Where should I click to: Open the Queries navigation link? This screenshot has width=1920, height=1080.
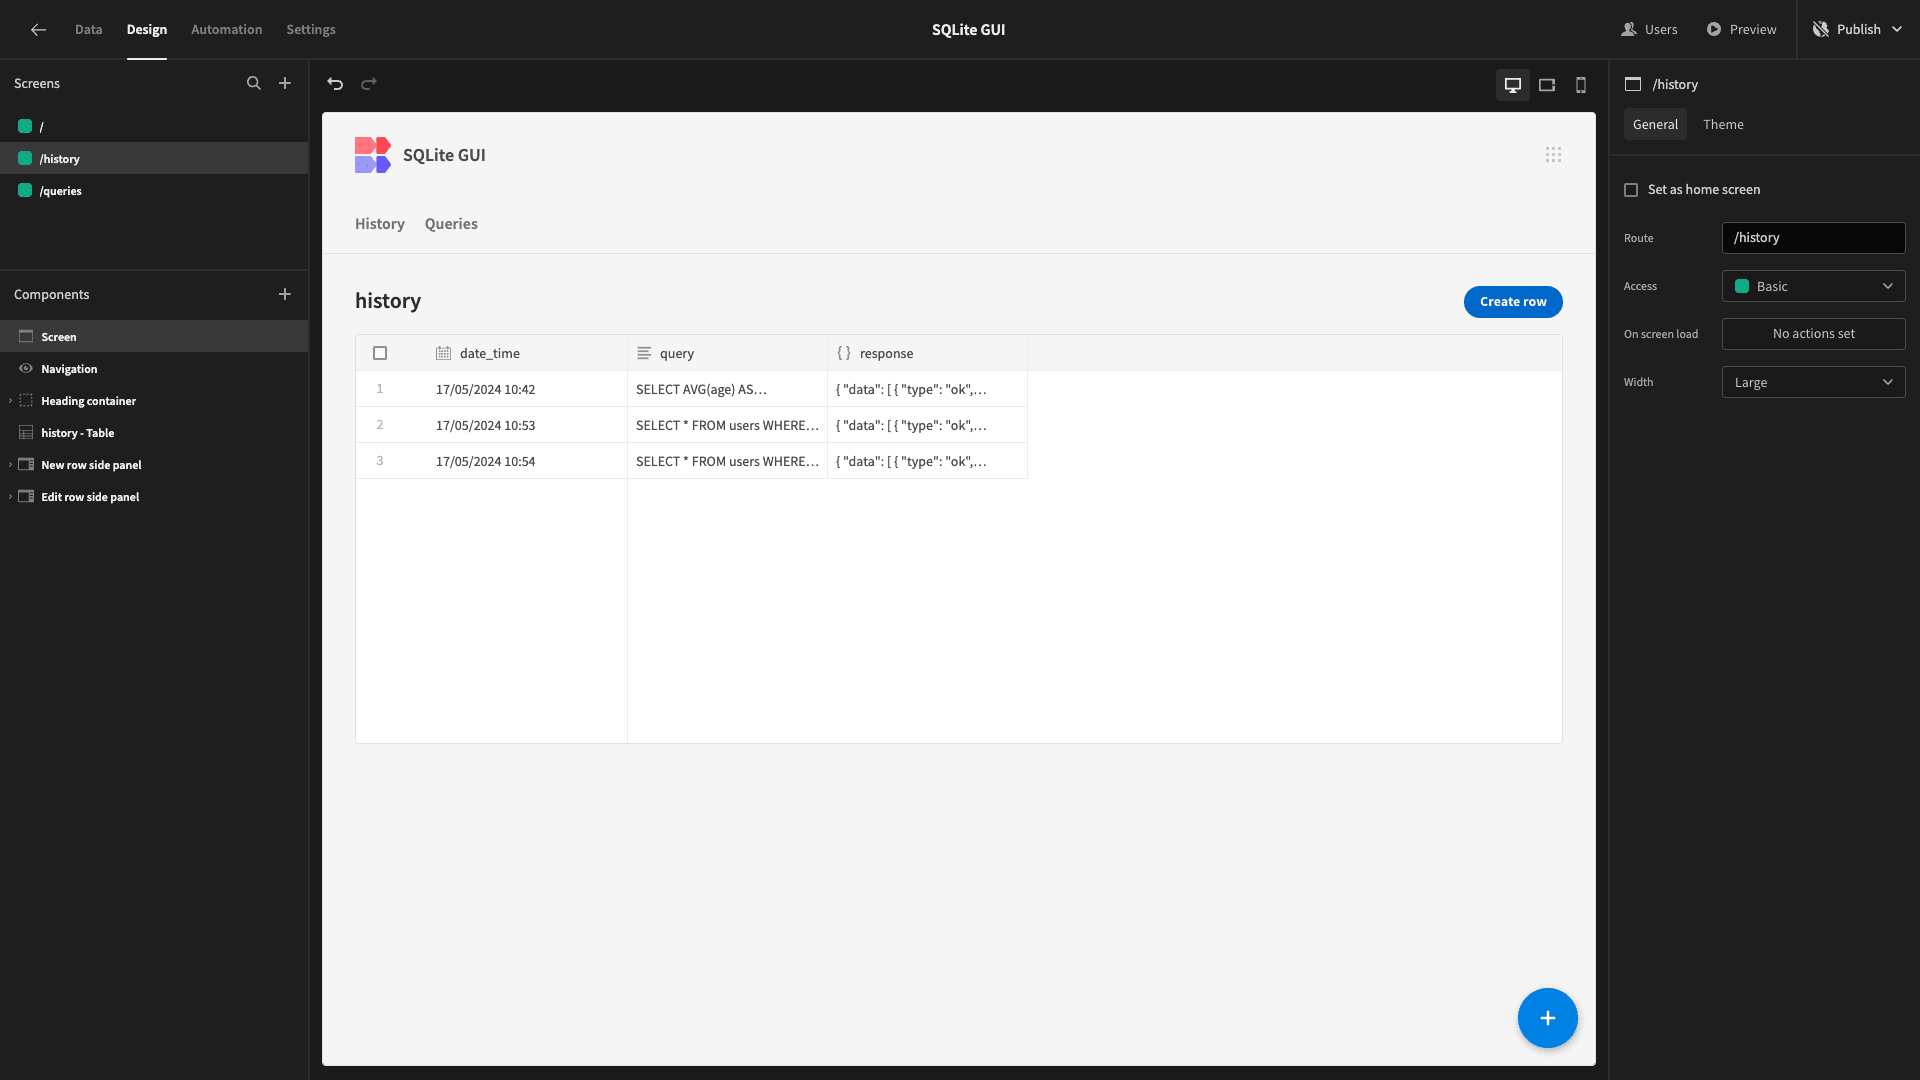pos(451,224)
